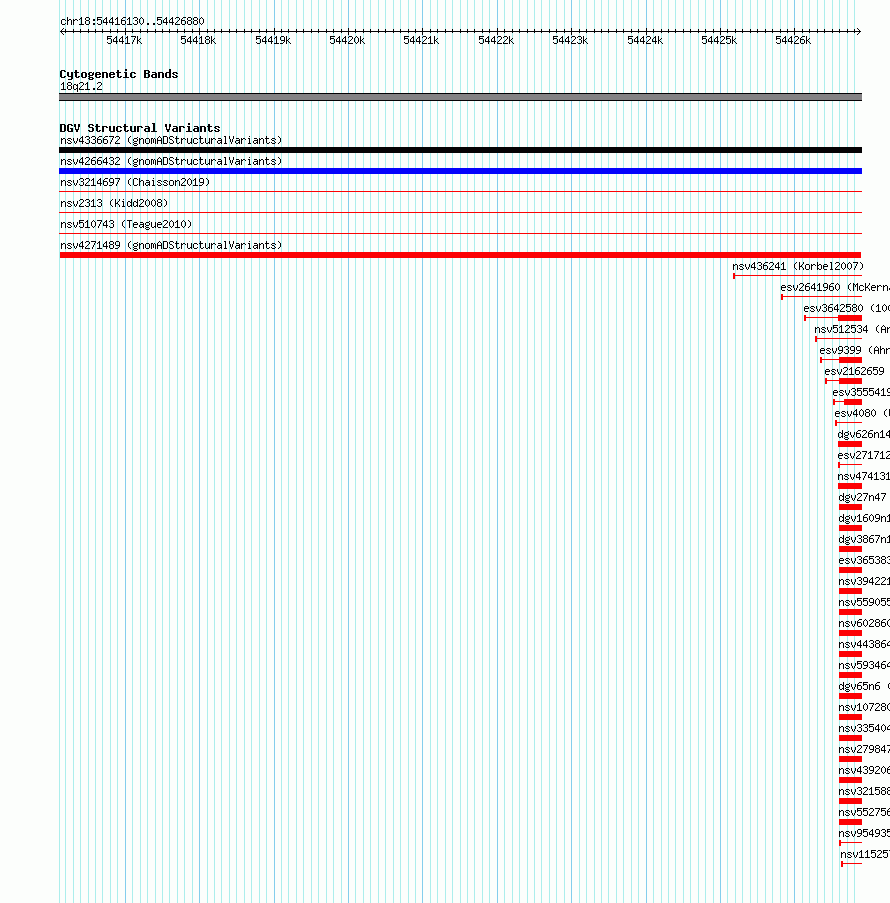Click the red block under the nsv321588 label

click(x=850, y=801)
